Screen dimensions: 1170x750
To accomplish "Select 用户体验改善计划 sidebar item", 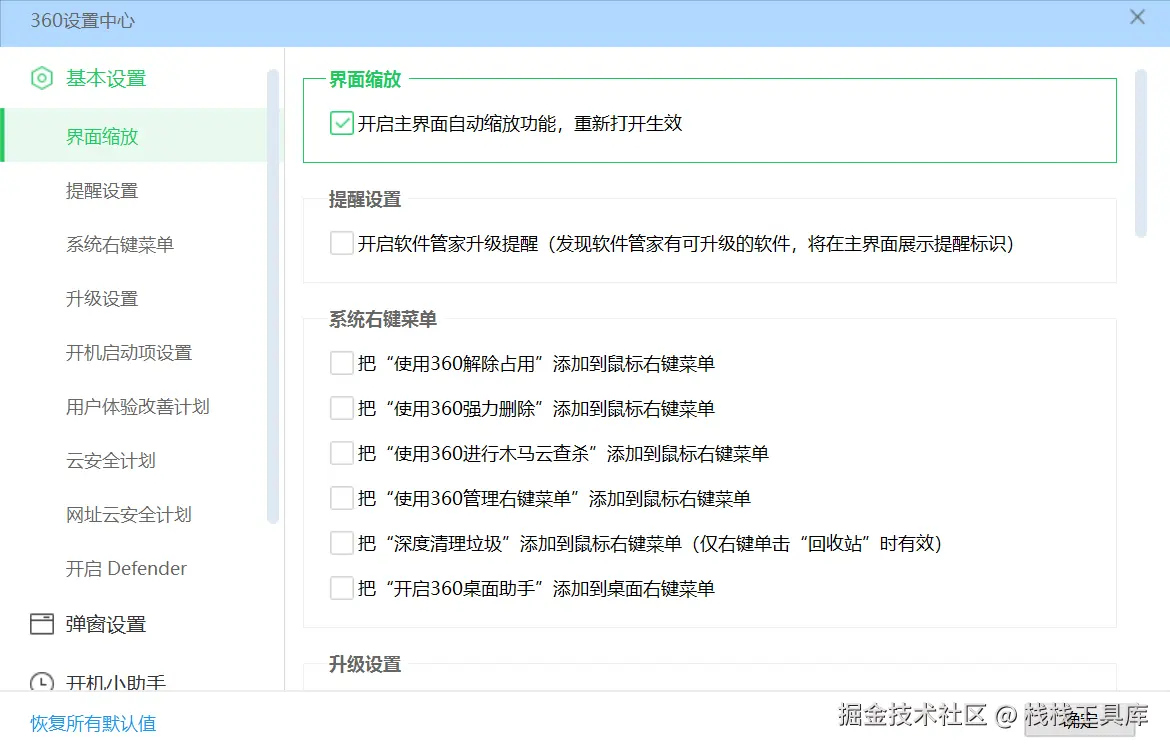I will pos(138,407).
